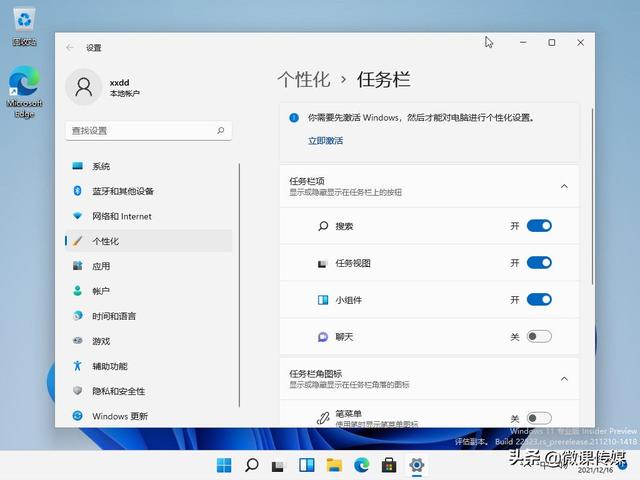The width and height of the screenshot is (640, 480).
Task: Click the 开 label beside 搜索
Action: tap(515, 226)
